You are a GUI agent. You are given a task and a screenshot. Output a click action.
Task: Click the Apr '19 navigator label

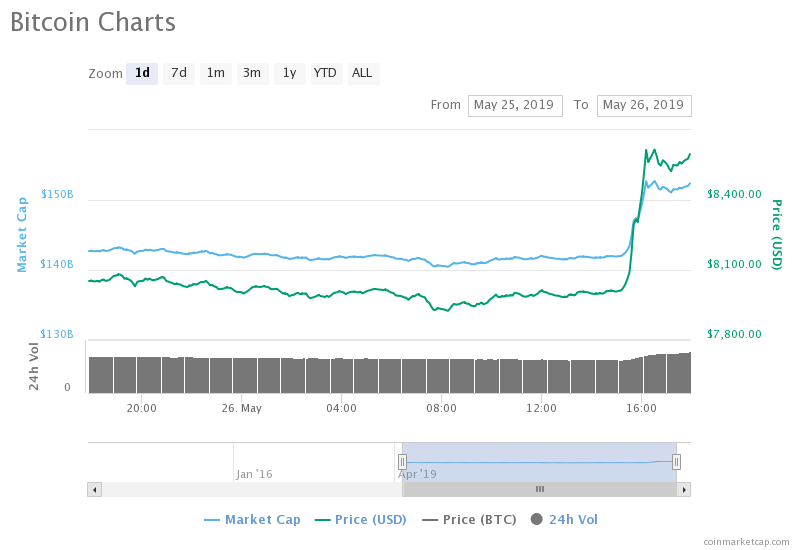(417, 474)
